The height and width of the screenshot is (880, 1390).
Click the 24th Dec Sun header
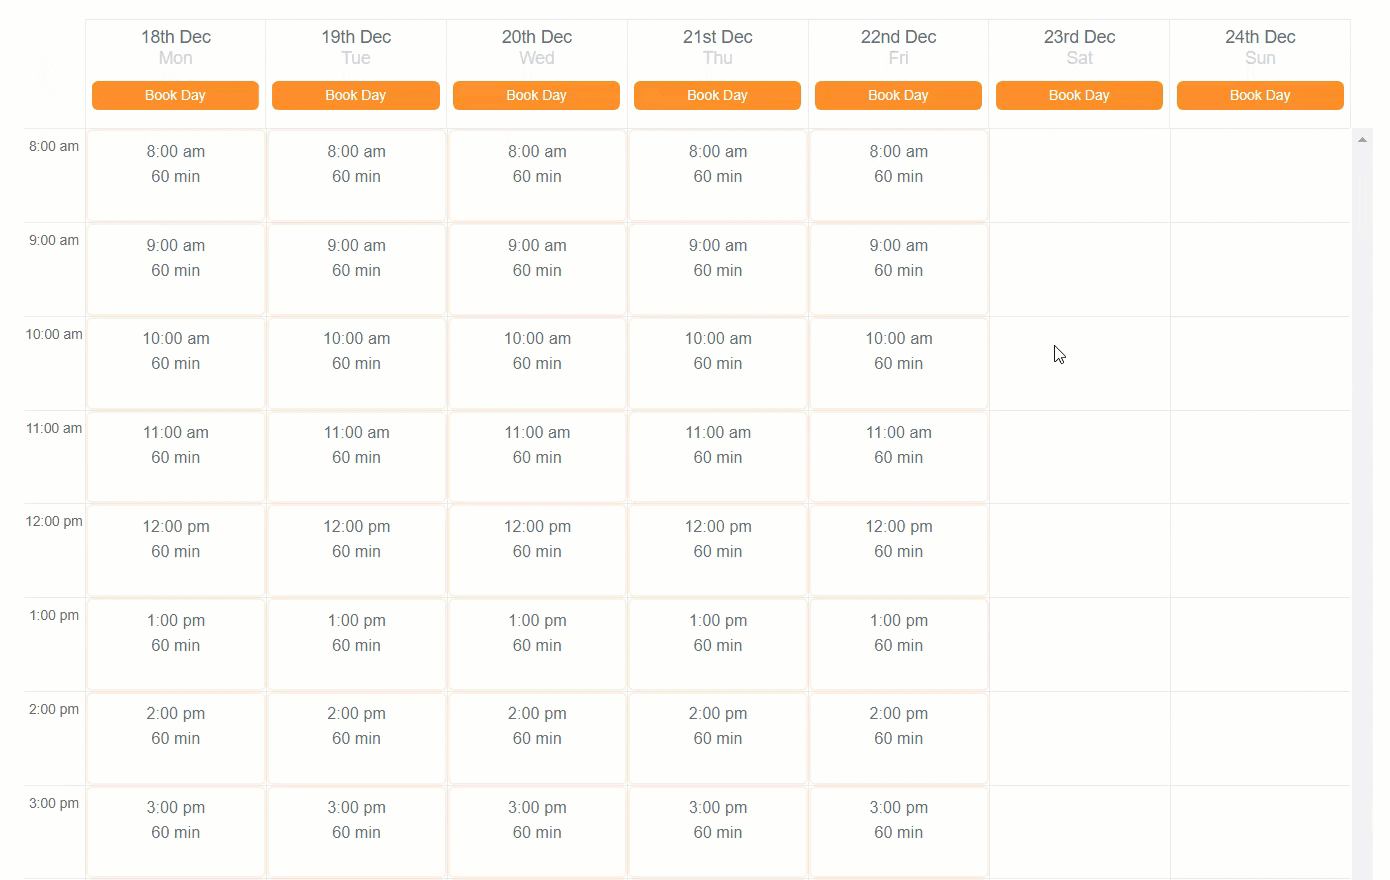click(x=1260, y=47)
